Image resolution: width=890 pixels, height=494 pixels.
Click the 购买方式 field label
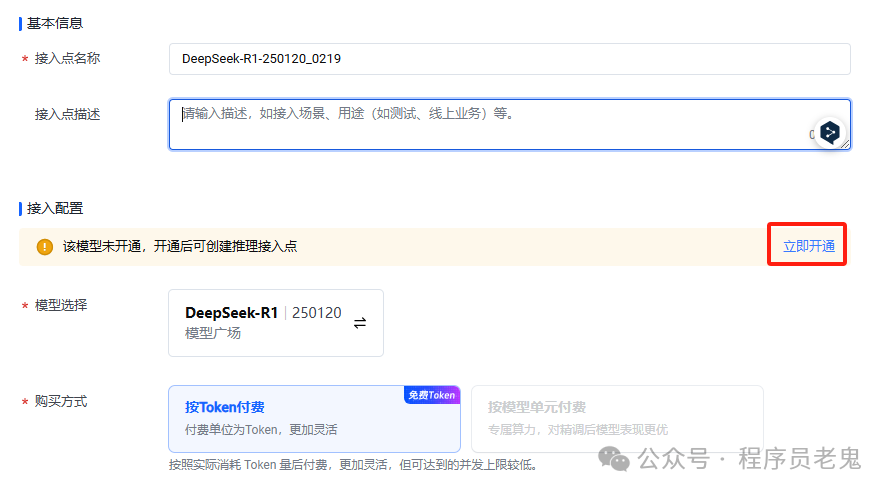coord(61,401)
